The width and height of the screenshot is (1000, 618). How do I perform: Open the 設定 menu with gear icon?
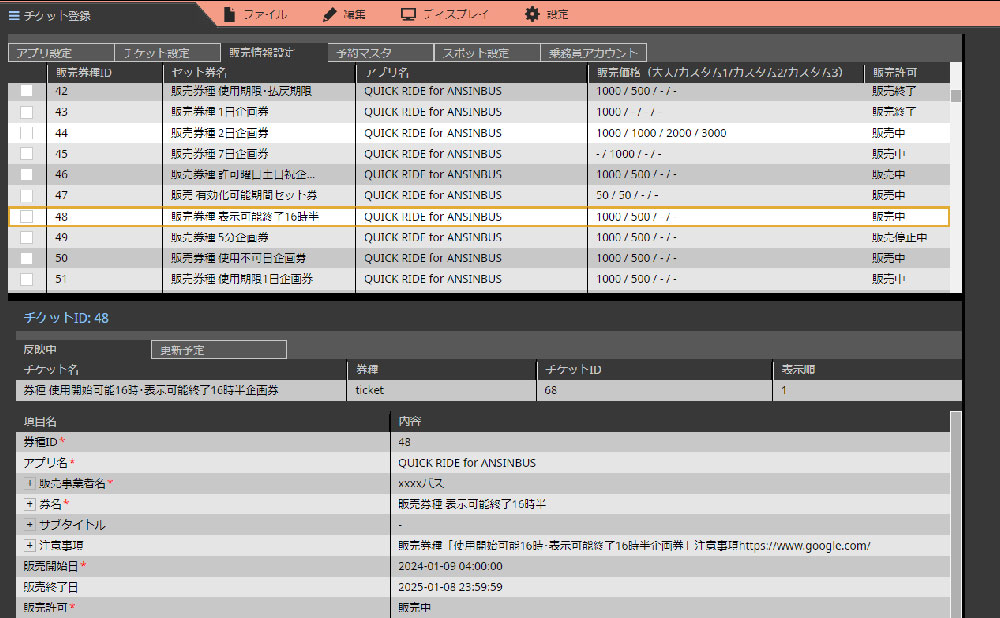pyautogui.click(x=547, y=14)
